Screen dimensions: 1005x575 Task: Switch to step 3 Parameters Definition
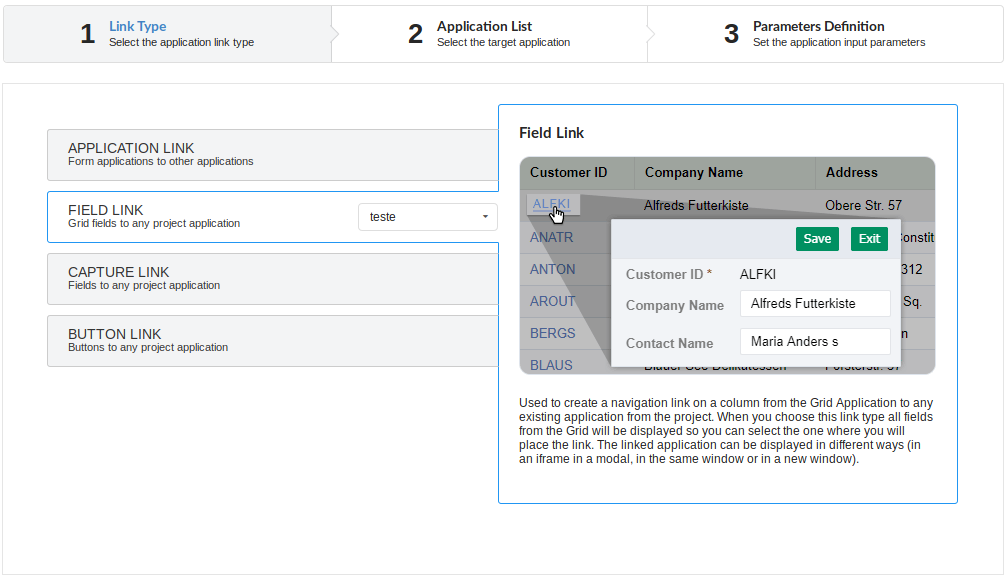coord(825,34)
